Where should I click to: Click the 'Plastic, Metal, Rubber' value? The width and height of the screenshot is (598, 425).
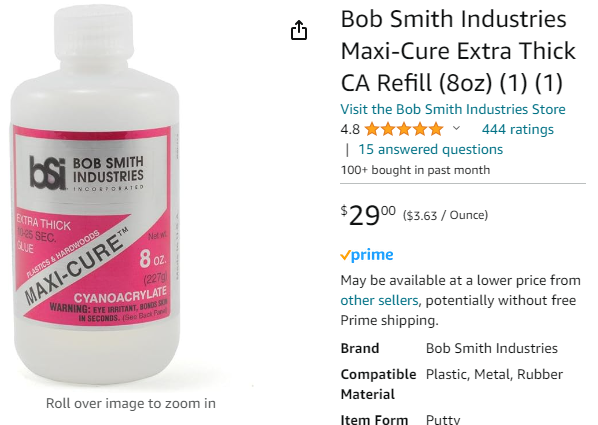pyautogui.click(x=494, y=375)
